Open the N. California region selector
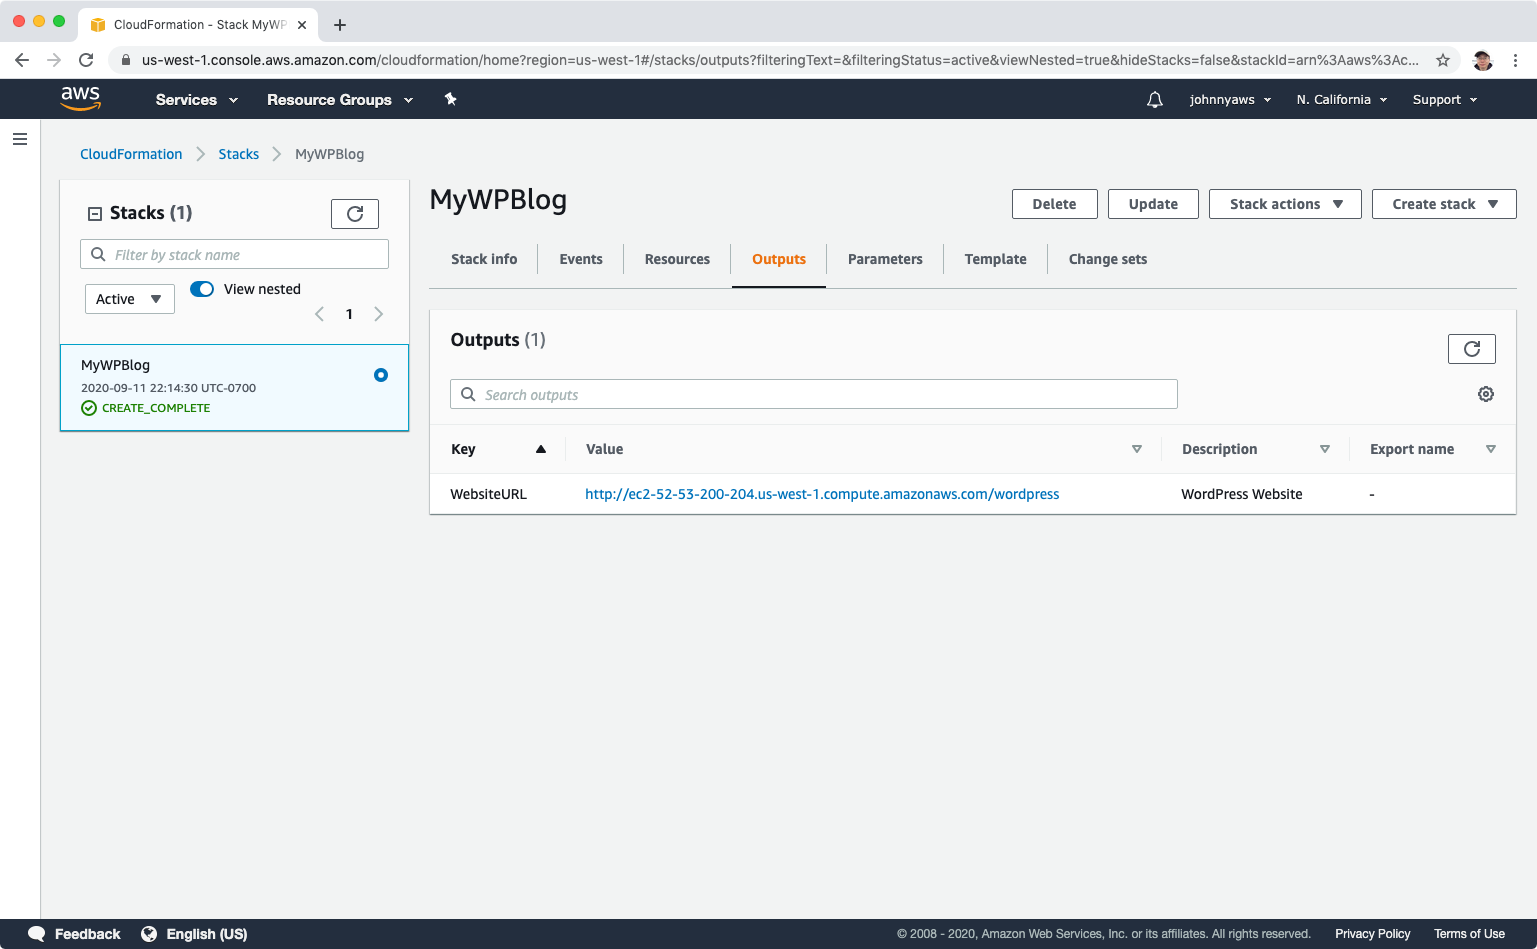Viewport: 1537px width, 949px height. [1342, 100]
